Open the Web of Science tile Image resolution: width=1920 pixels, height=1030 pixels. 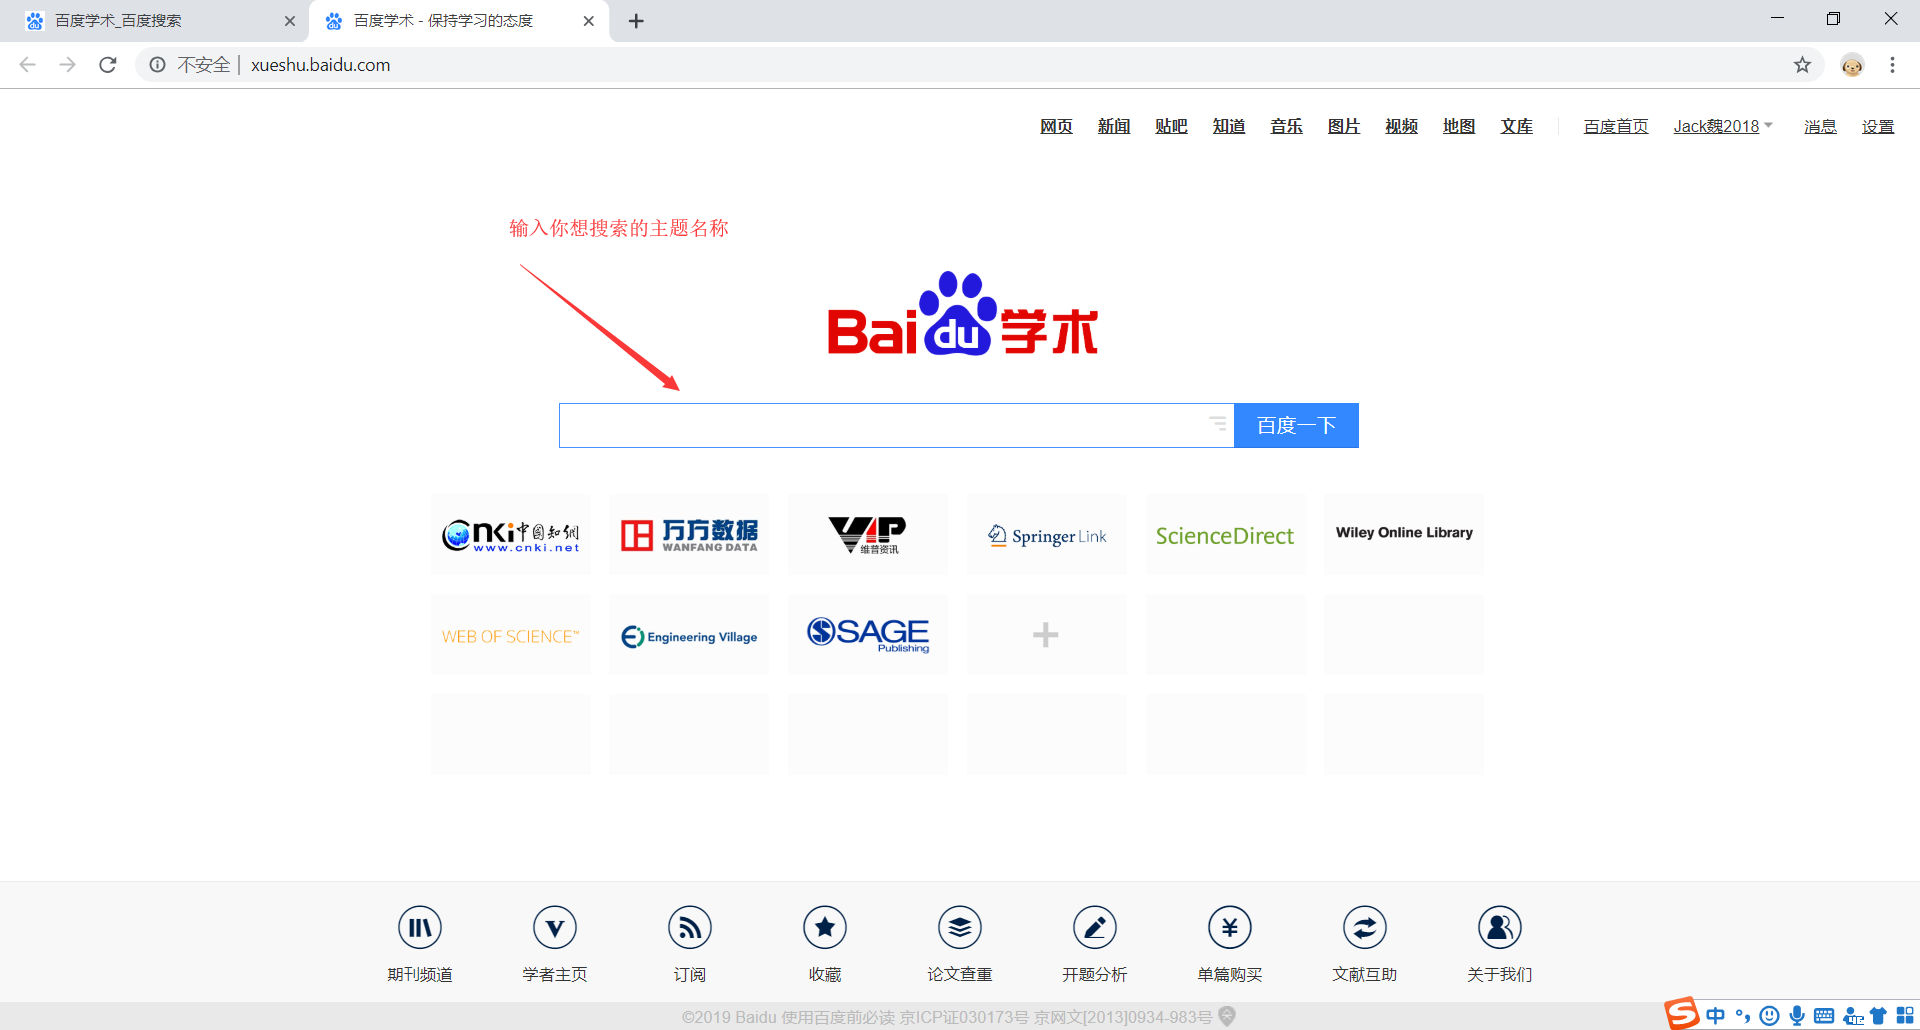(511, 635)
